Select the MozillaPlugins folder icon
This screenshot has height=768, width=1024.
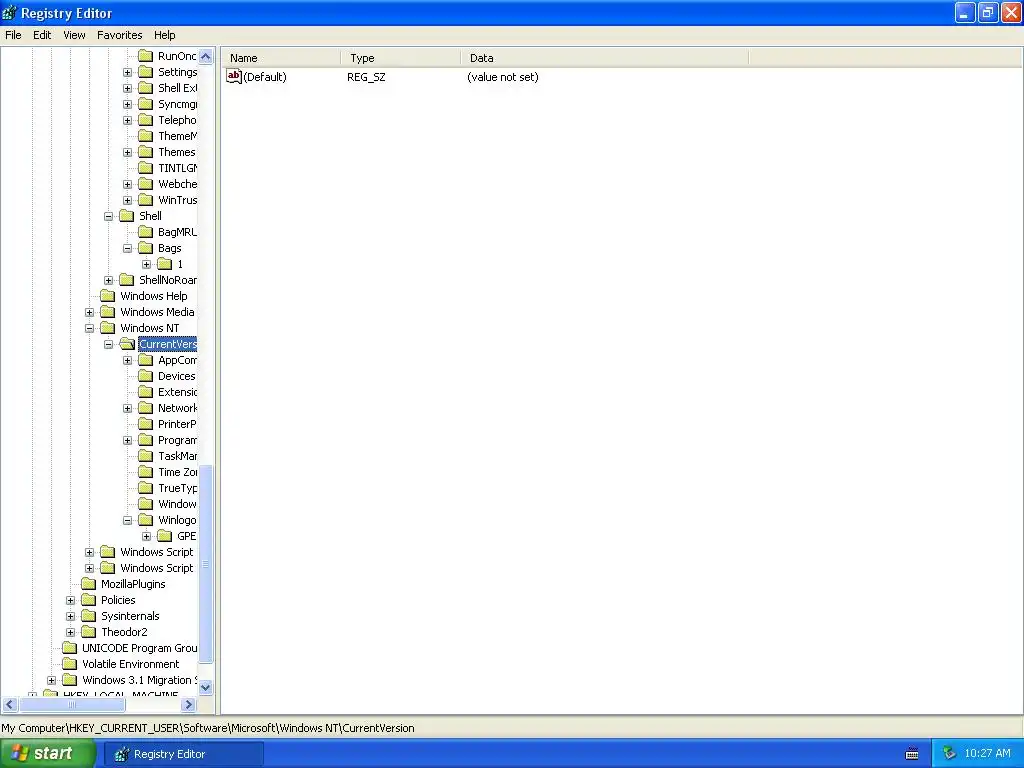tap(89, 584)
